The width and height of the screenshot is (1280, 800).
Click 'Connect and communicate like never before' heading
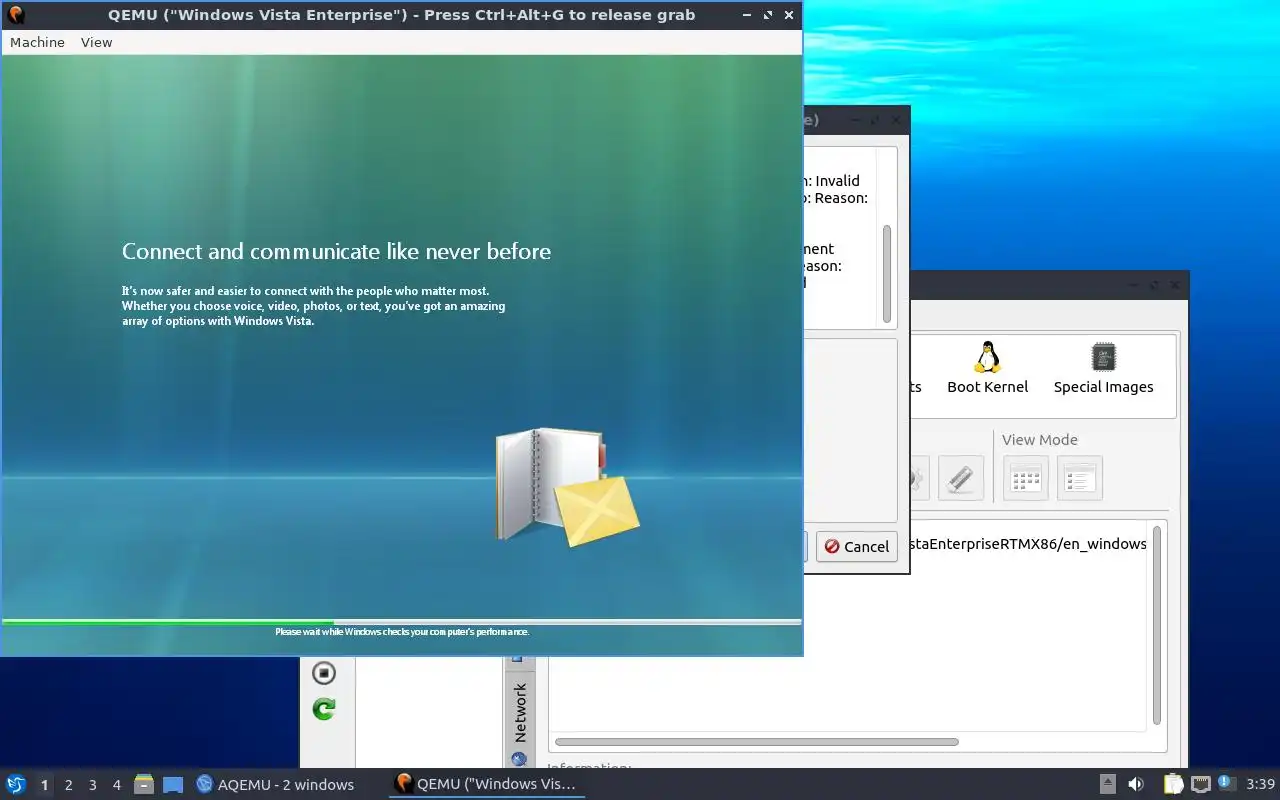(x=336, y=251)
